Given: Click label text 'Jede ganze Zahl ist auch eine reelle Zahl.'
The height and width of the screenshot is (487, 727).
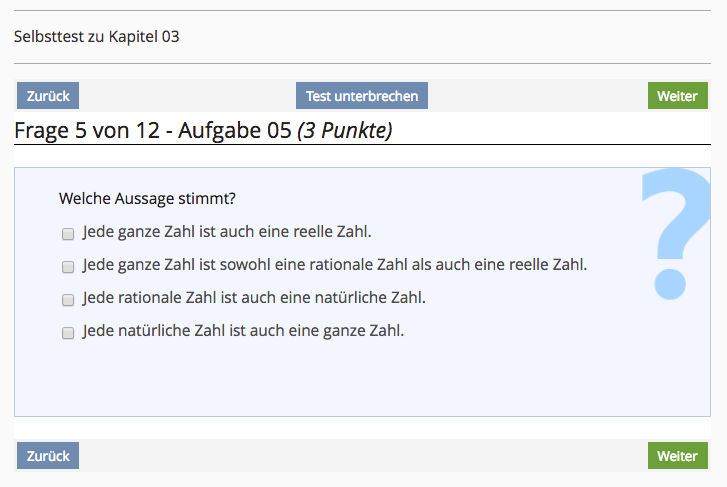Looking at the screenshot, I should (x=227, y=233).
